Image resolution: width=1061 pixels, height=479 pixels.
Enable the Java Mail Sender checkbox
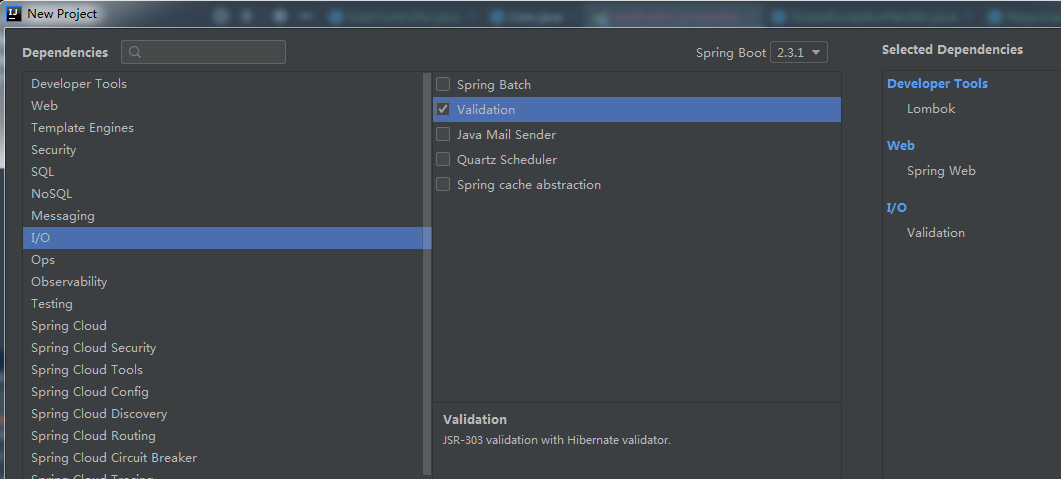pos(443,134)
